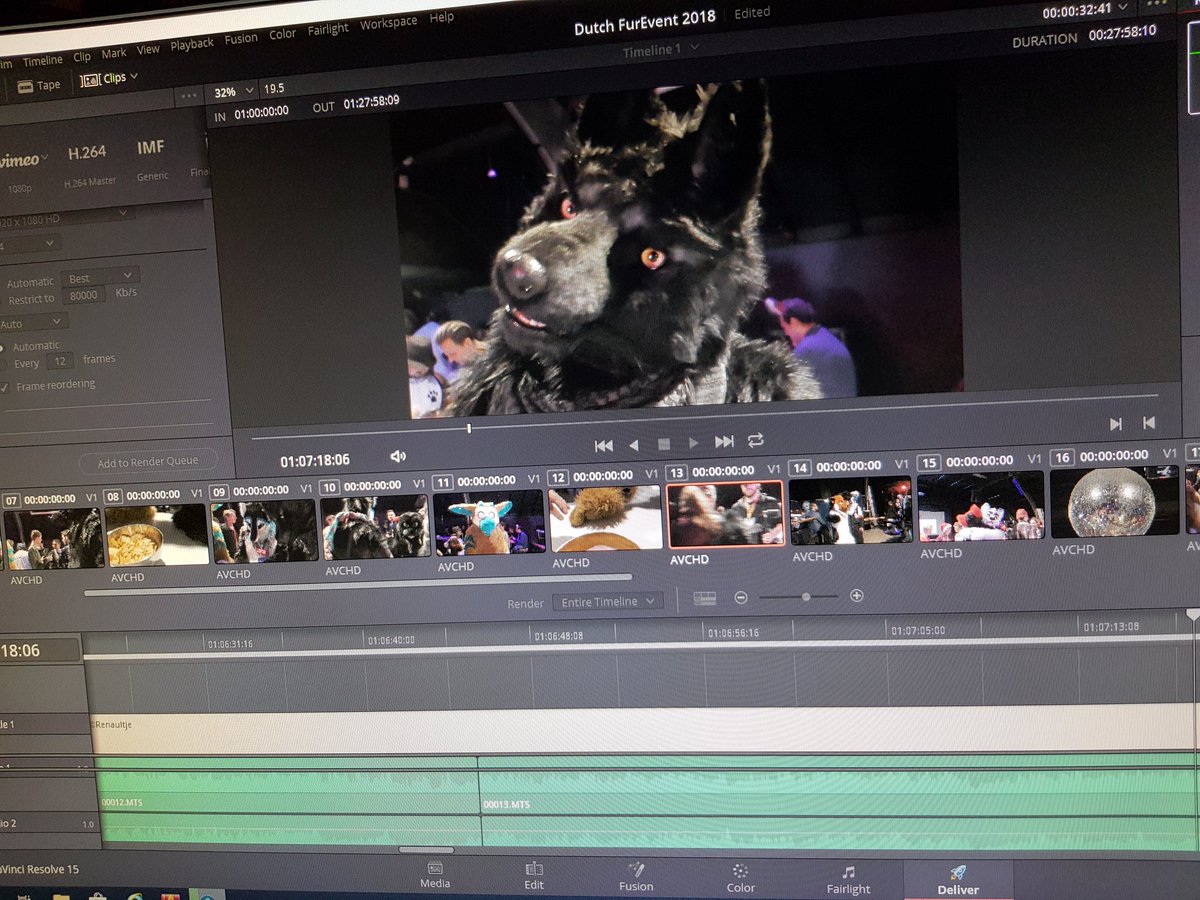The width and height of the screenshot is (1200, 900).
Task: Open the Media page
Action: (435, 875)
